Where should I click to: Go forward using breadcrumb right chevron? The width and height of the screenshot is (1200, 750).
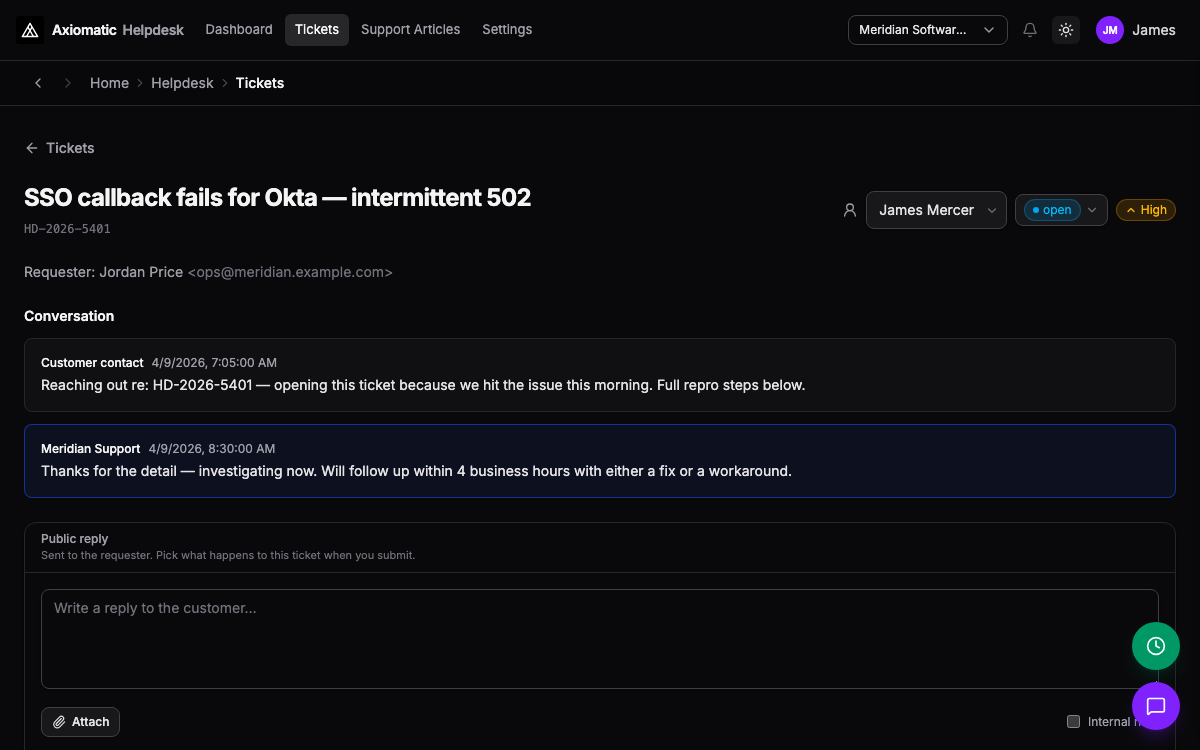[68, 83]
